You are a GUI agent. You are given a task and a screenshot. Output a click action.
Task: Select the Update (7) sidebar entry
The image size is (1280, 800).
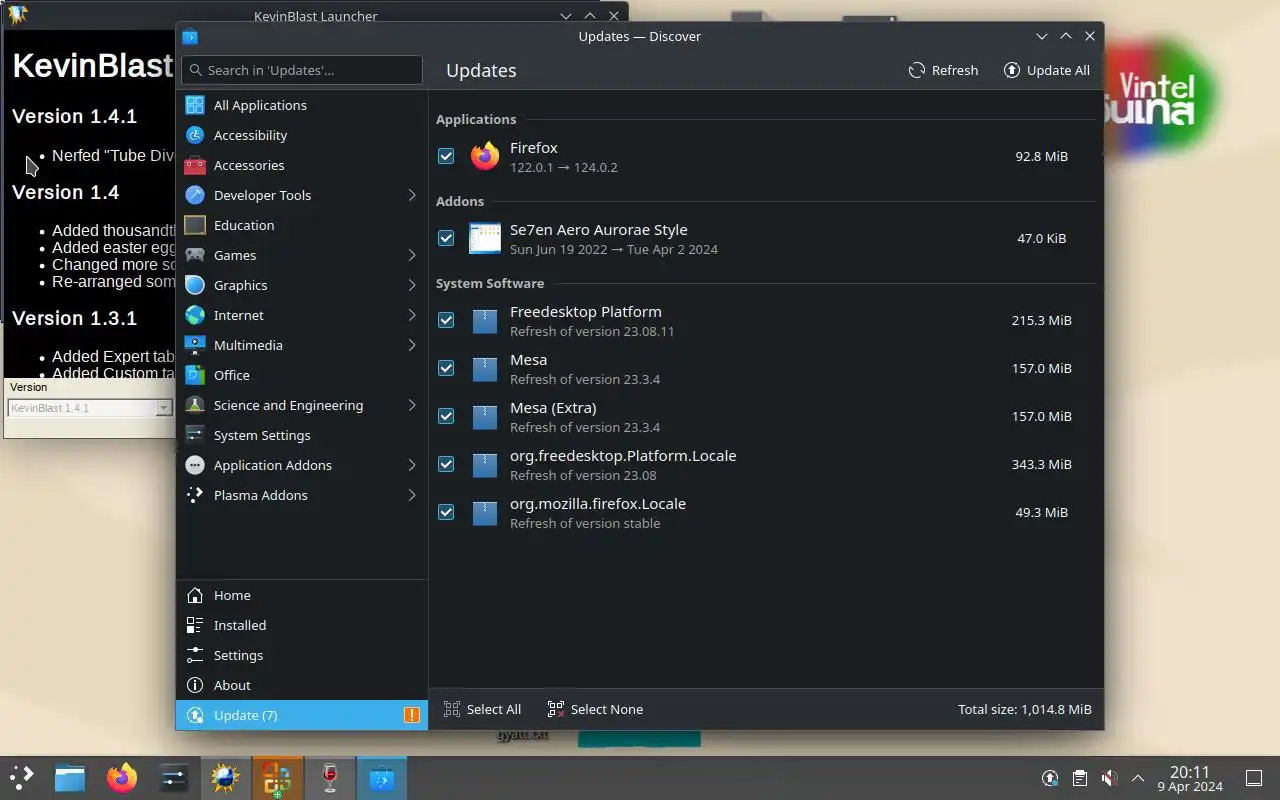coord(302,715)
